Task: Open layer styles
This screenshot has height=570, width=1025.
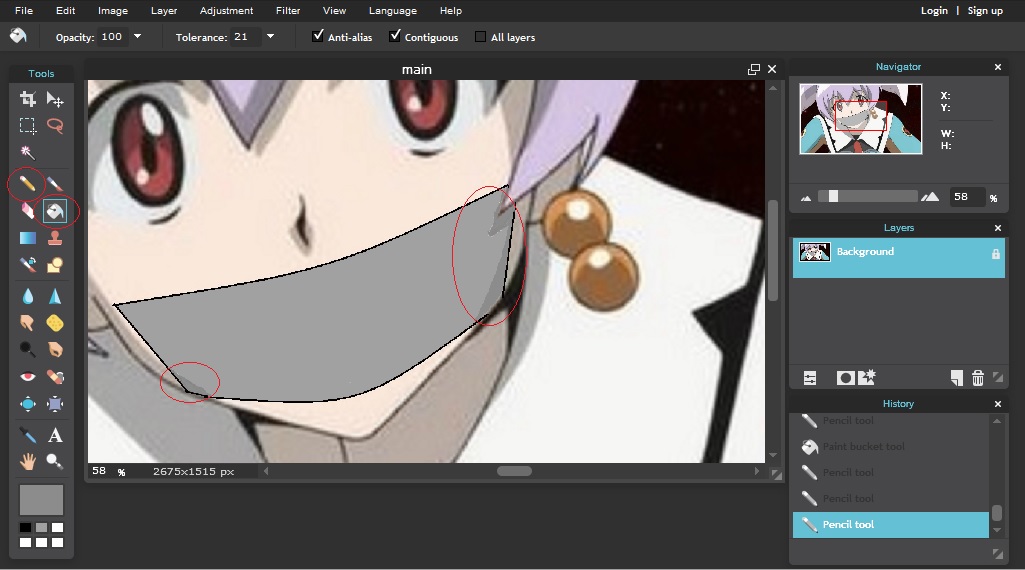Action: pyautogui.click(x=867, y=377)
